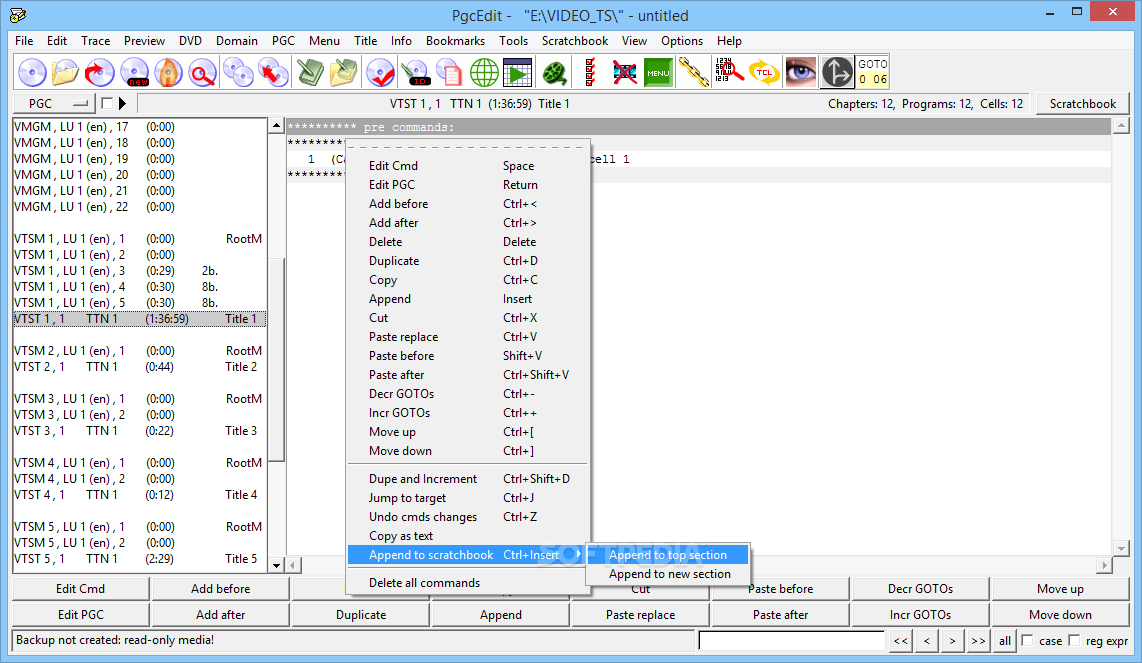
Task: Click the Edit PGC bottom button
Action: pos(81,615)
